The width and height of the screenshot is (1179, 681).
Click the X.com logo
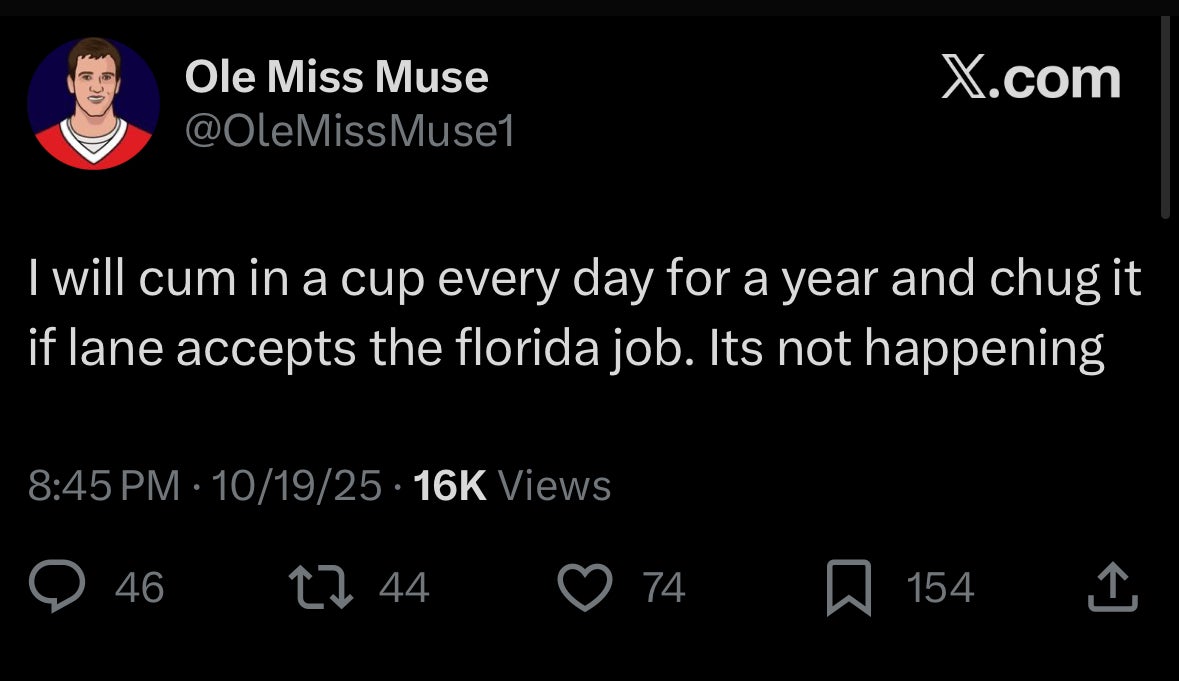pyautogui.click(x=1030, y=79)
